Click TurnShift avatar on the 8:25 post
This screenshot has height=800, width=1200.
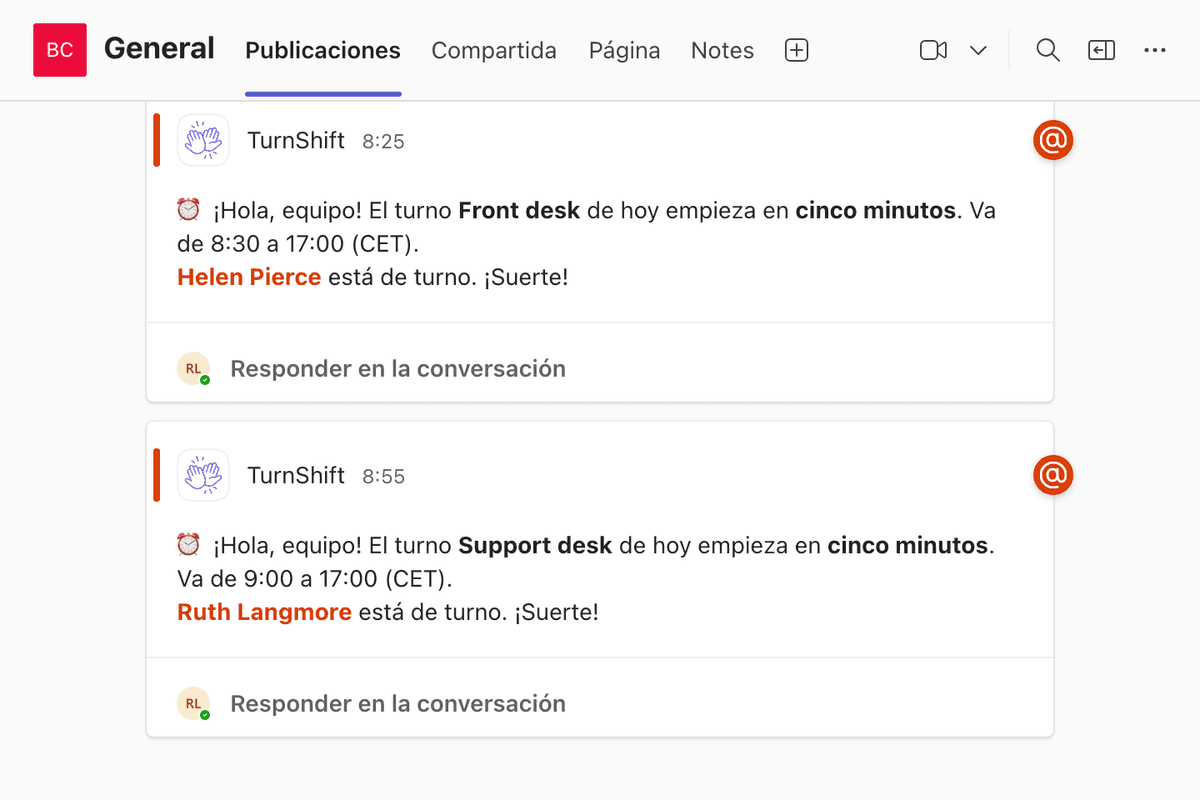pyautogui.click(x=203, y=140)
